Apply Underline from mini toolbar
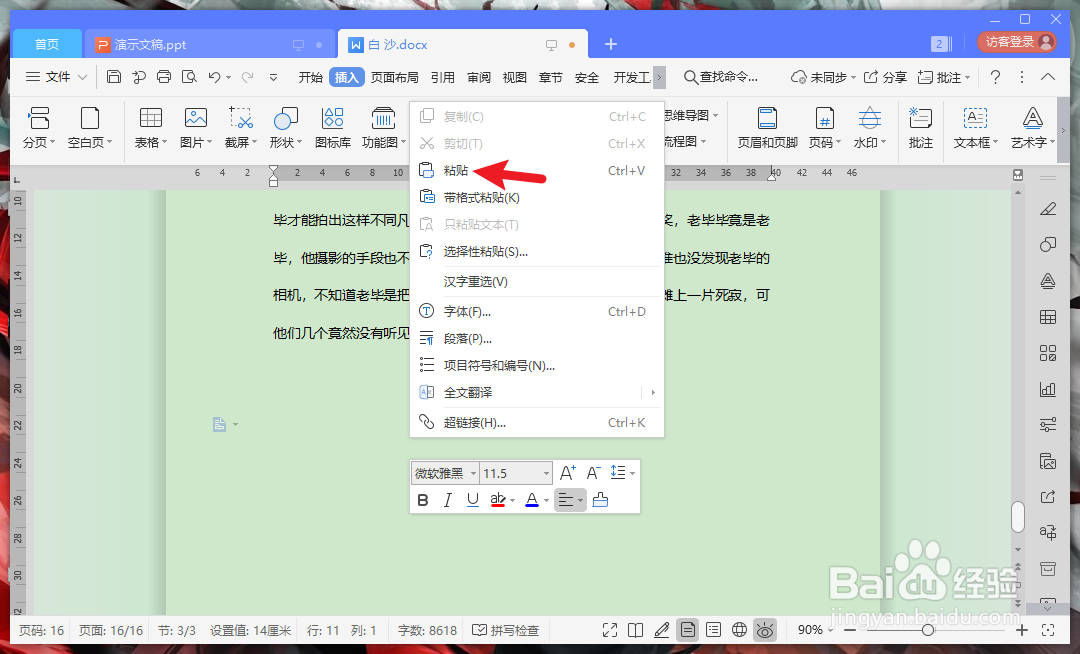Image resolution: width=1080 pixels, height=654 pixels. (472, 500)
